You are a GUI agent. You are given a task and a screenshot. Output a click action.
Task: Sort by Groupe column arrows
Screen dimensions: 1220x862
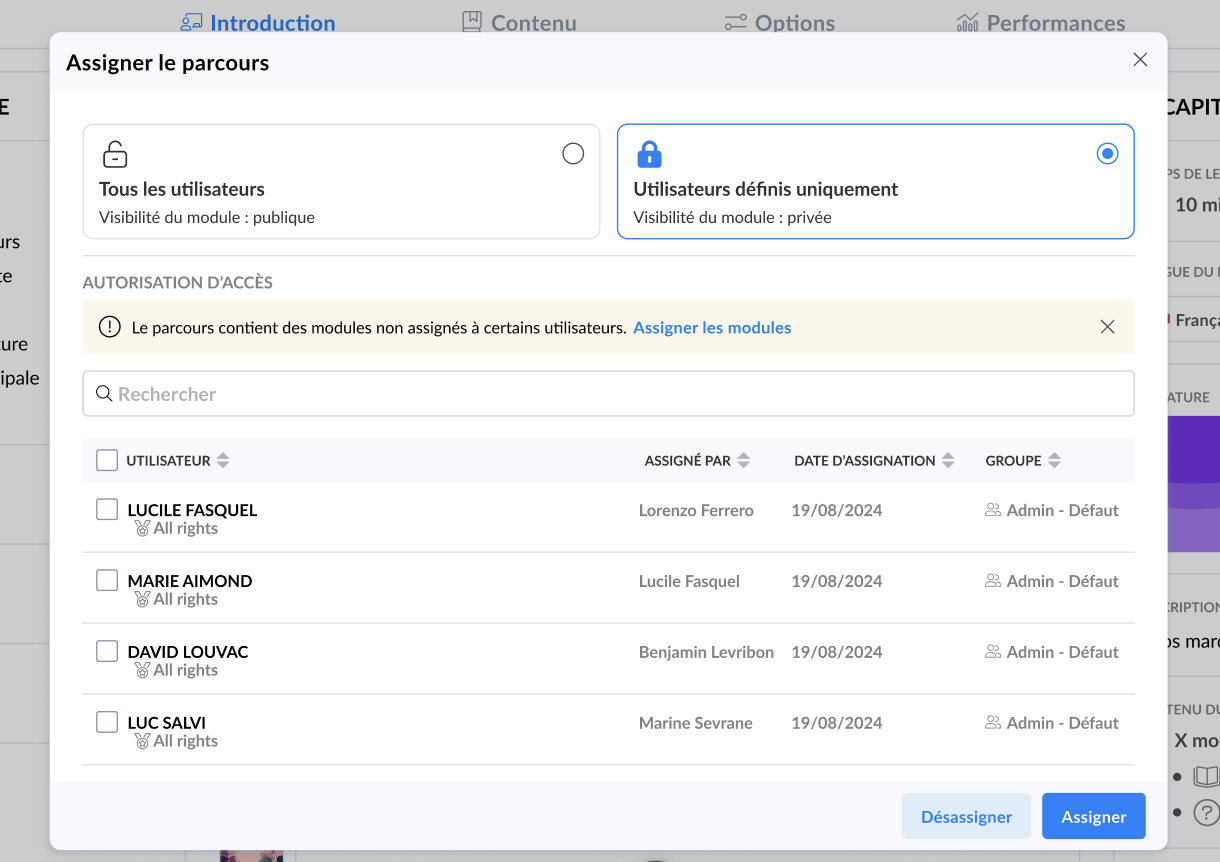1054,461
